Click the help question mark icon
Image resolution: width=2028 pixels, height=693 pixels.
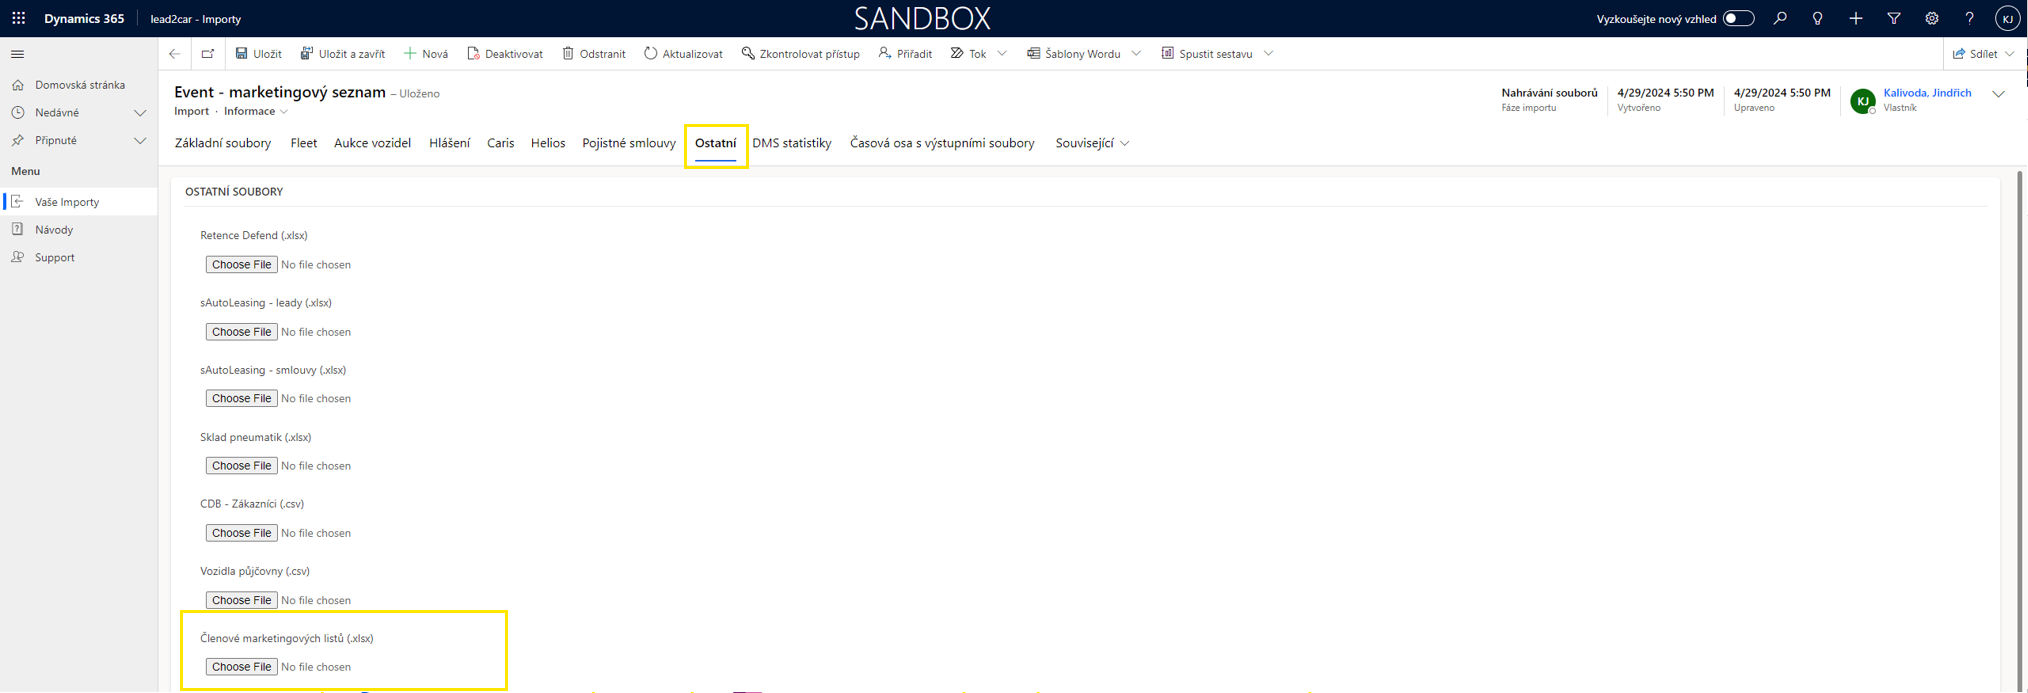click(x=1969, y=18)
